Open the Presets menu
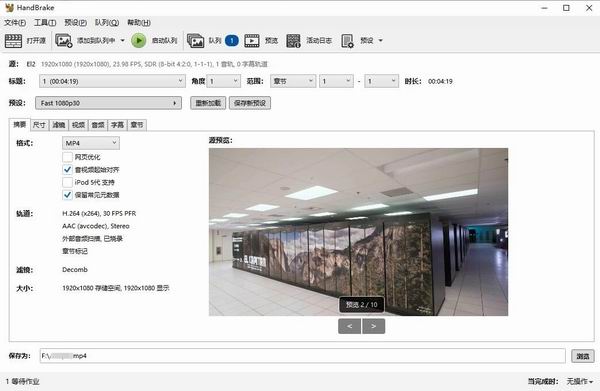The width and height of the screenshot is (600, 391). [75, 23]
